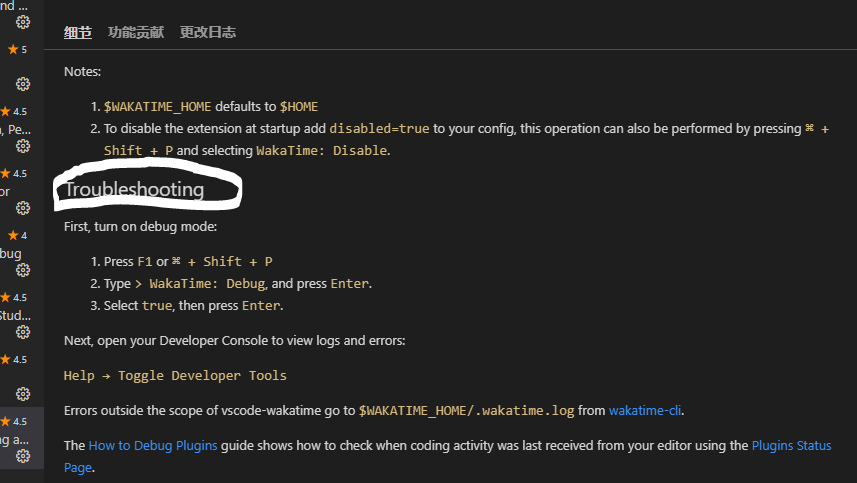Click the $HOME code text
This screenshot has height=483, width=857.
299,107
